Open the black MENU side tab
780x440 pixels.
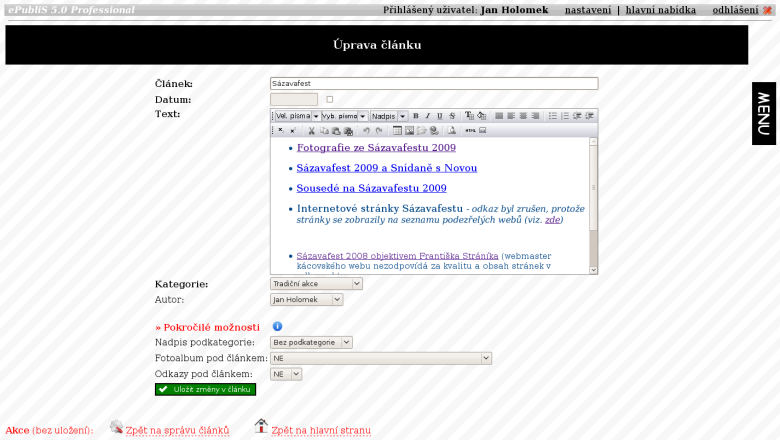tap(764, 113)
